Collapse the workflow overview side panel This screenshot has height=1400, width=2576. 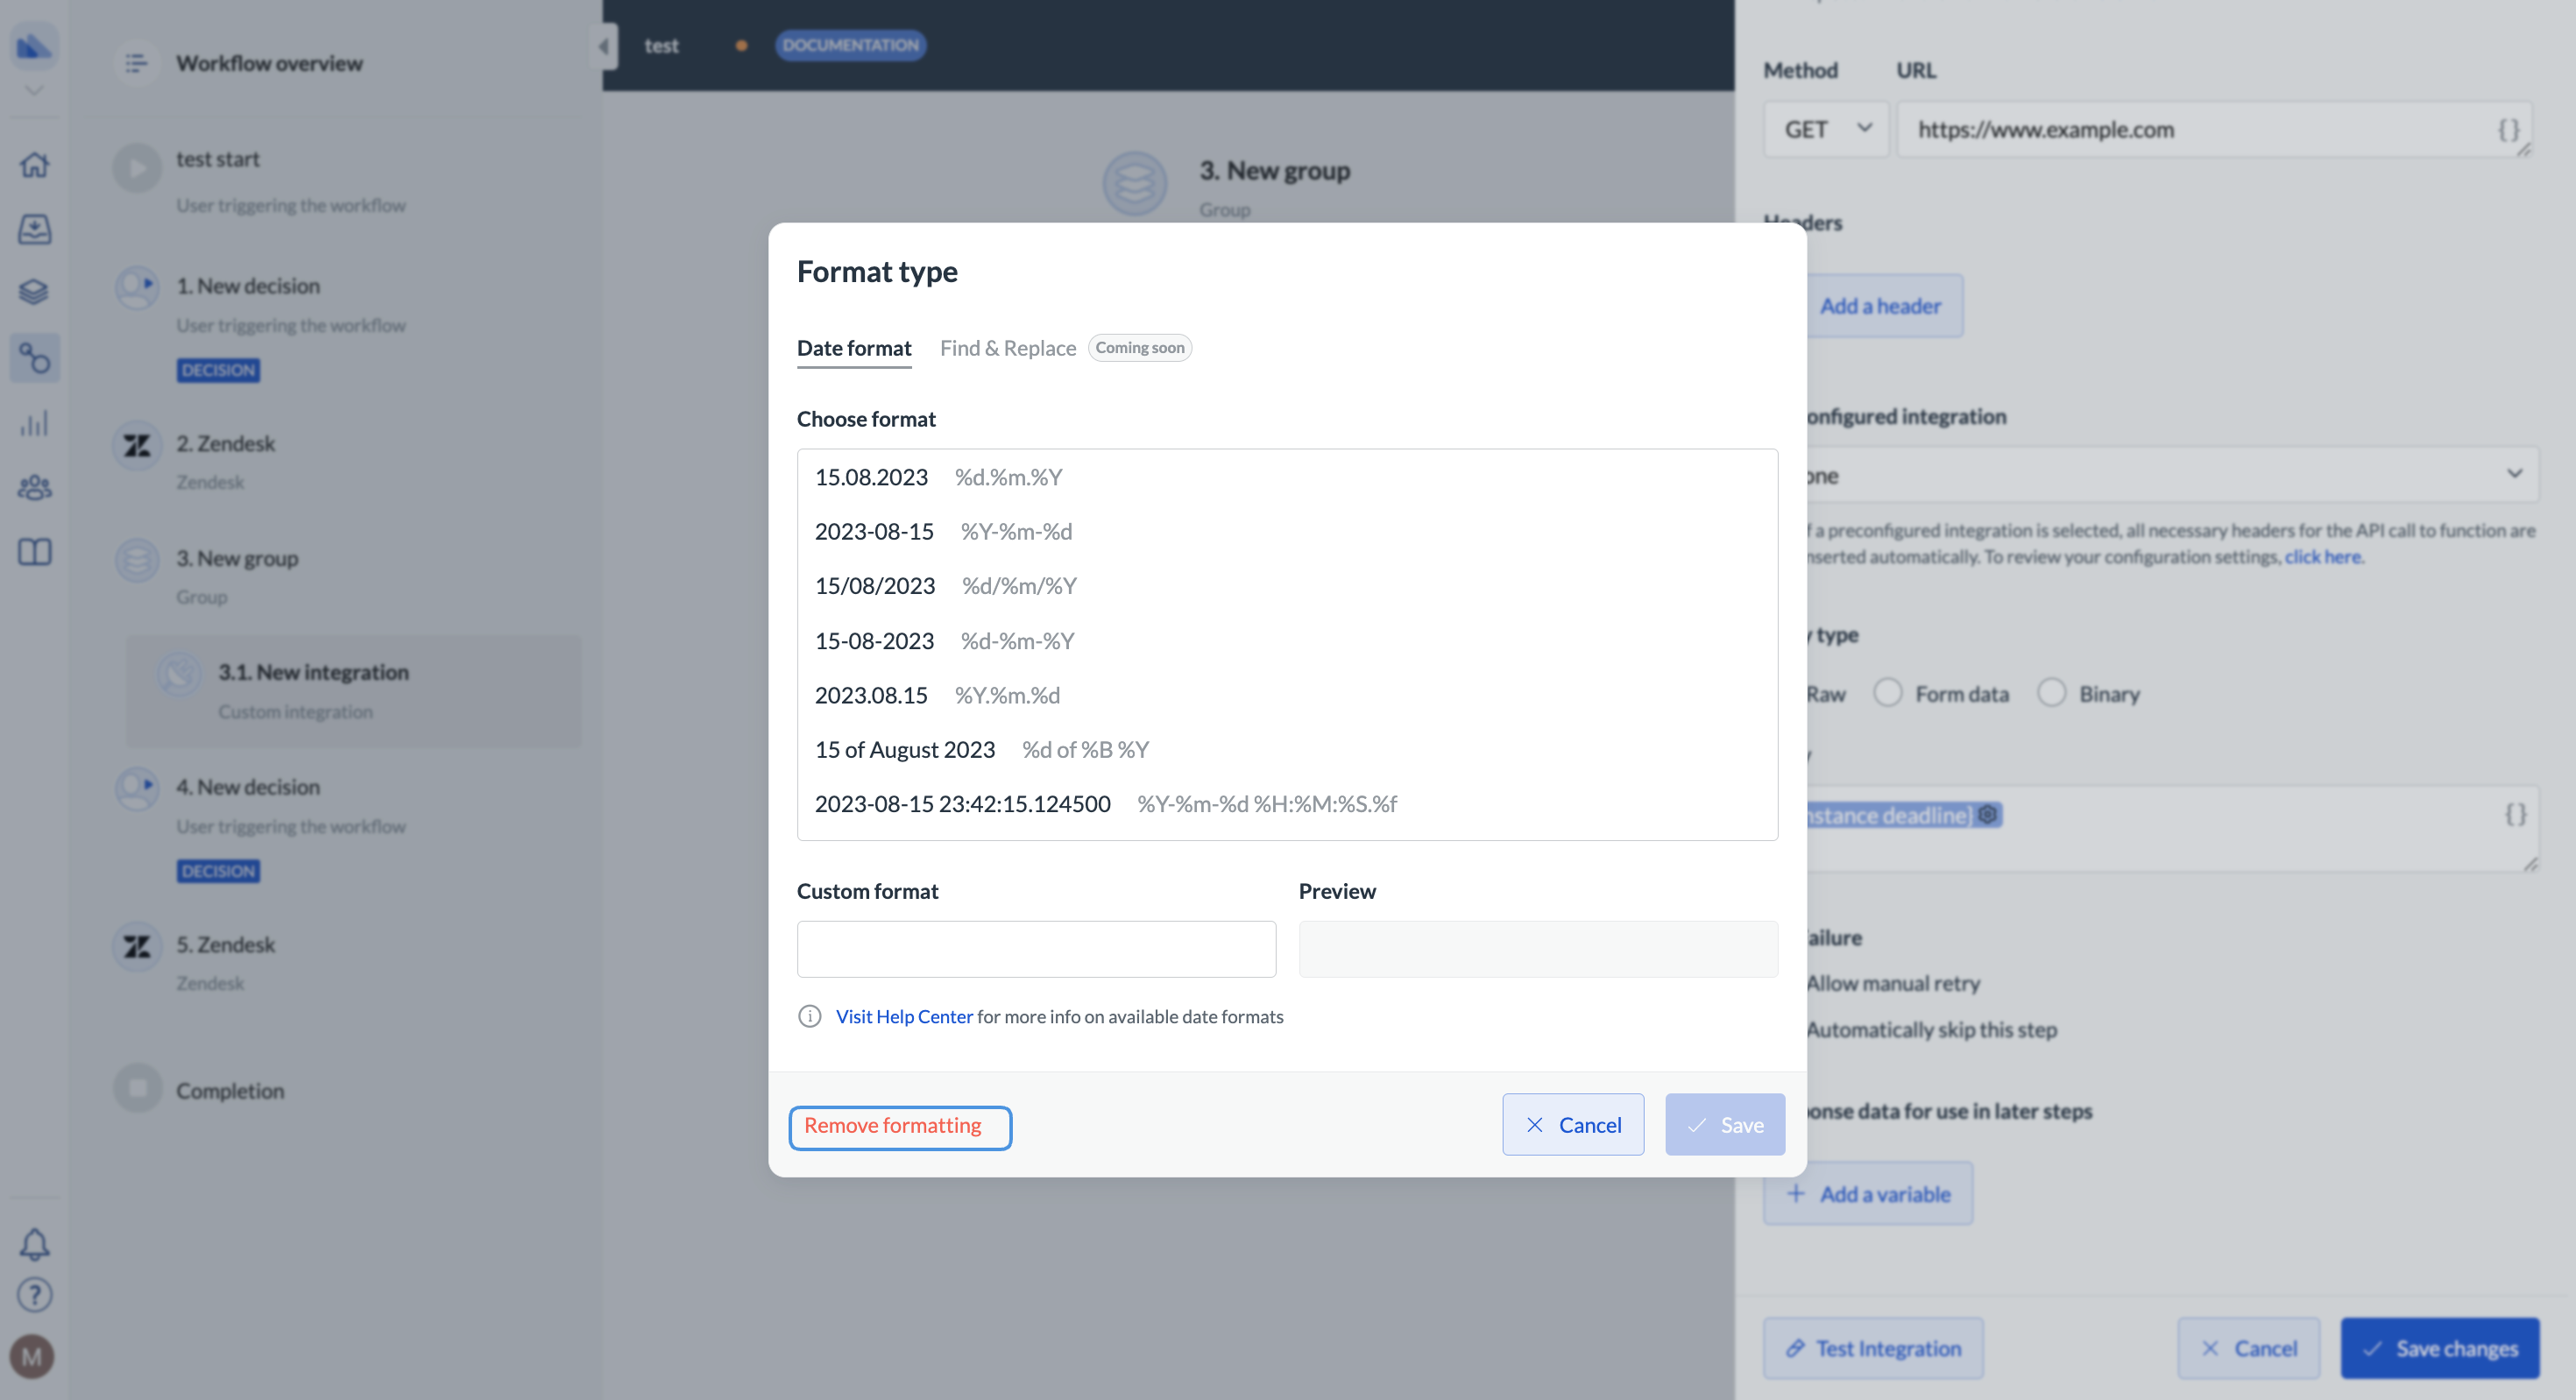click(x=604, y=46)
